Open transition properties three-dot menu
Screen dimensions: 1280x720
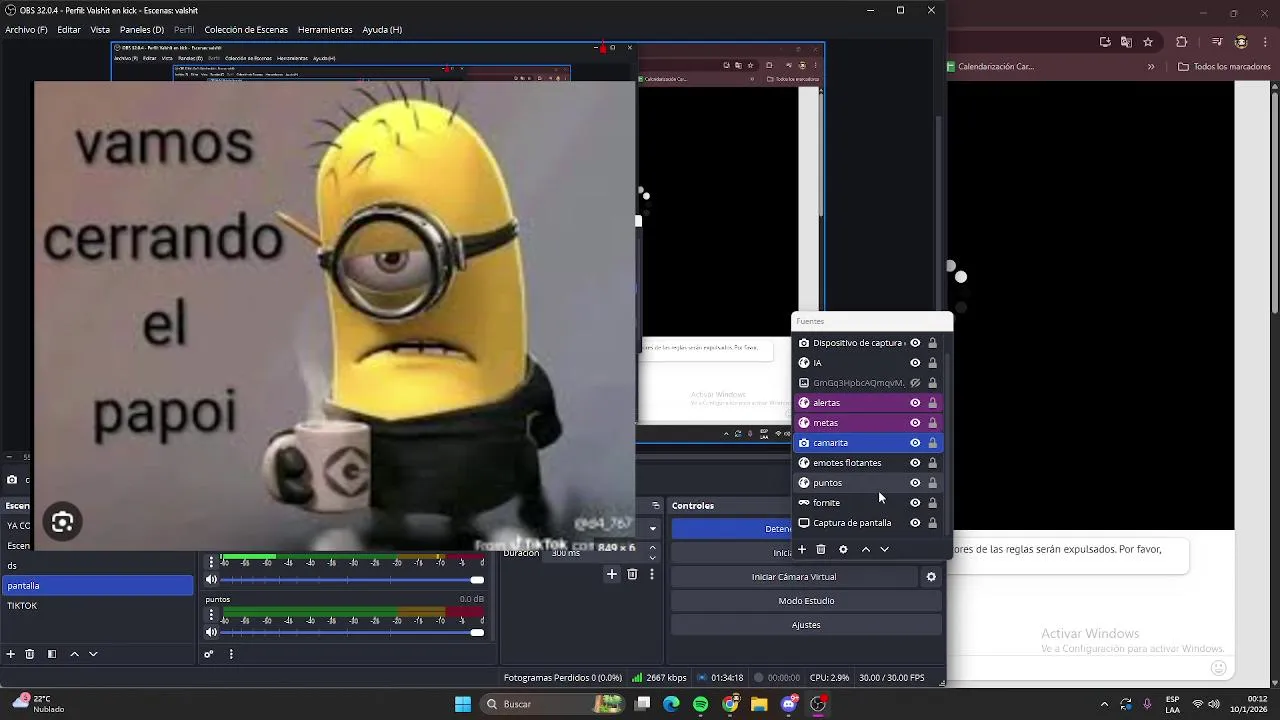pyautogui.click(x=652, y=574)
